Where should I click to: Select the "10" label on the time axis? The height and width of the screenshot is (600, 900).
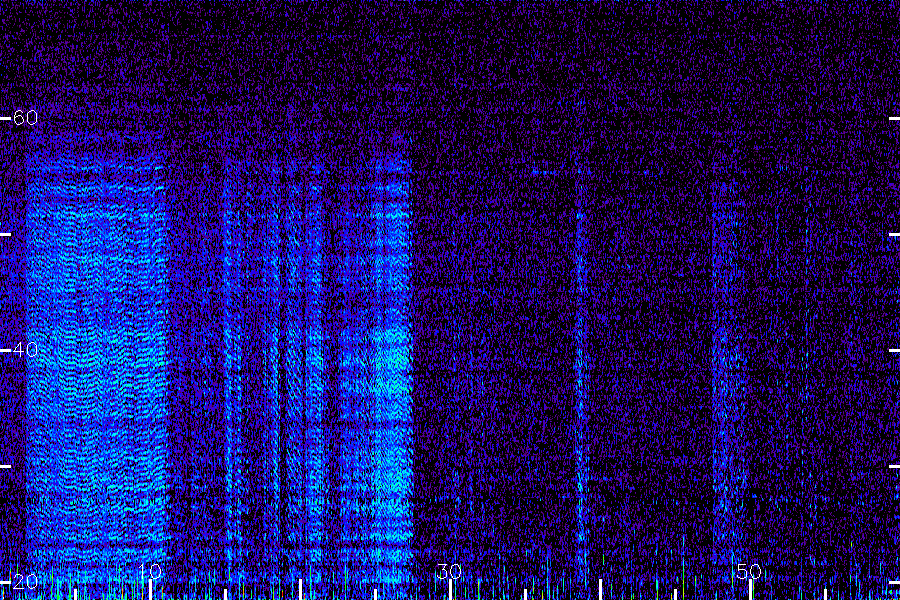click(150, 571)
